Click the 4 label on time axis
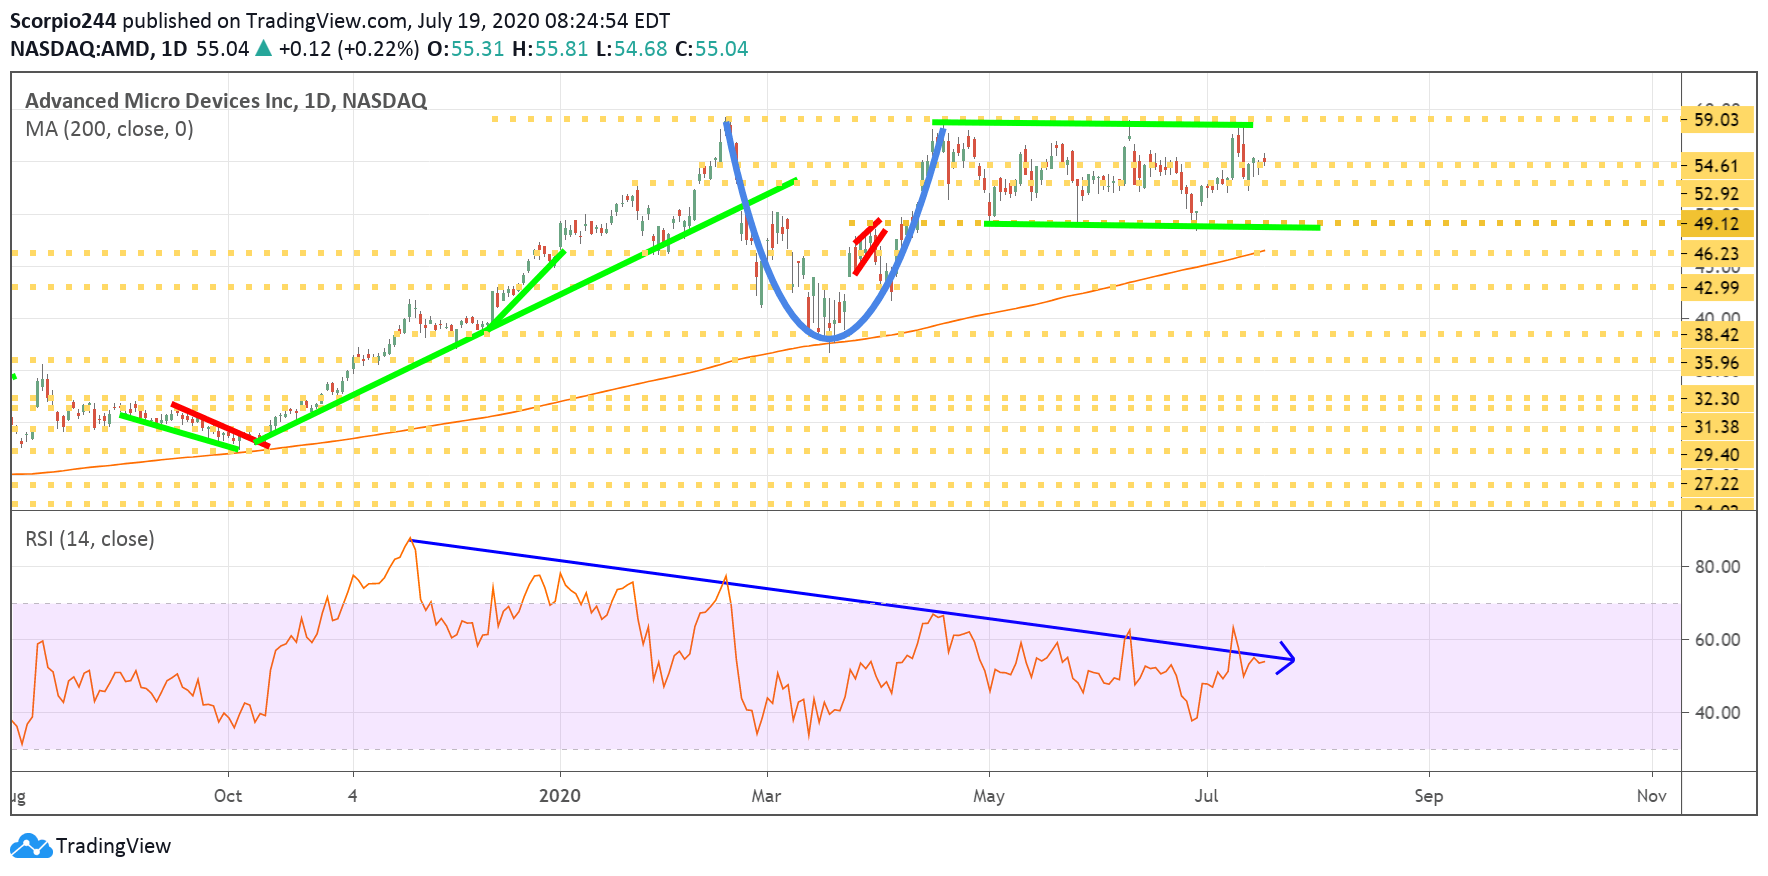The height and width of the screenshot is (876, 1768). (x=352, y=796)
